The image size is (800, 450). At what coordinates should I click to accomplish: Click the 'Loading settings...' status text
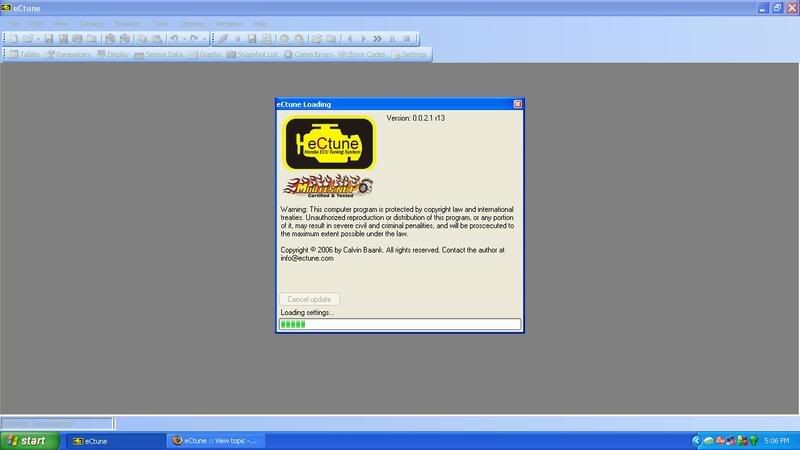tap(307, 312)
